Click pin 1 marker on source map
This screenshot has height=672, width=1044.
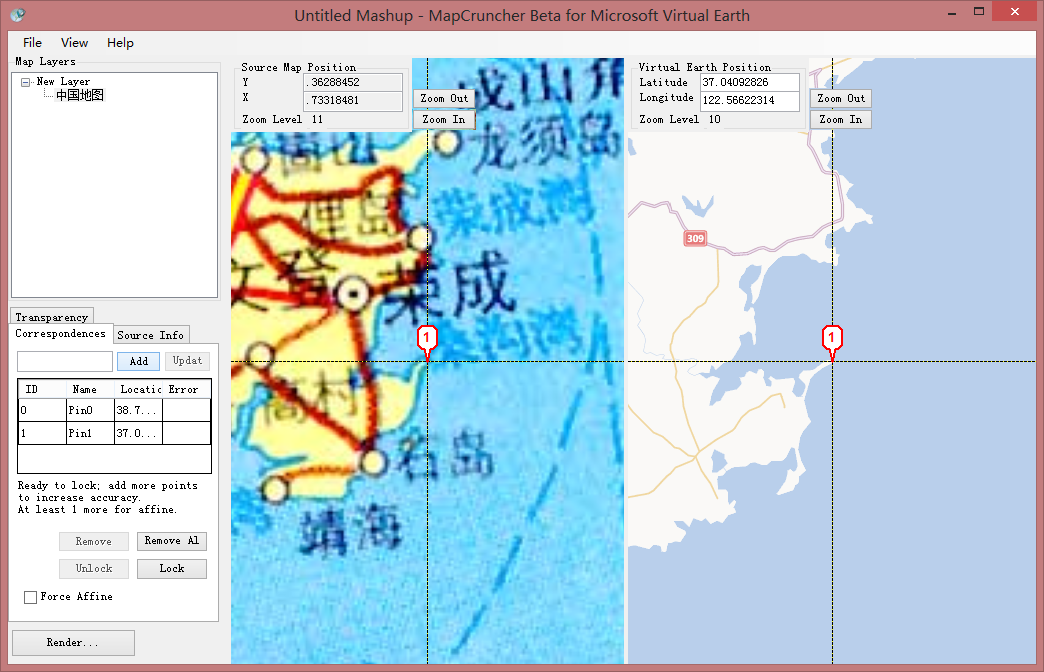pyautogui.click(x=427, y=342)
